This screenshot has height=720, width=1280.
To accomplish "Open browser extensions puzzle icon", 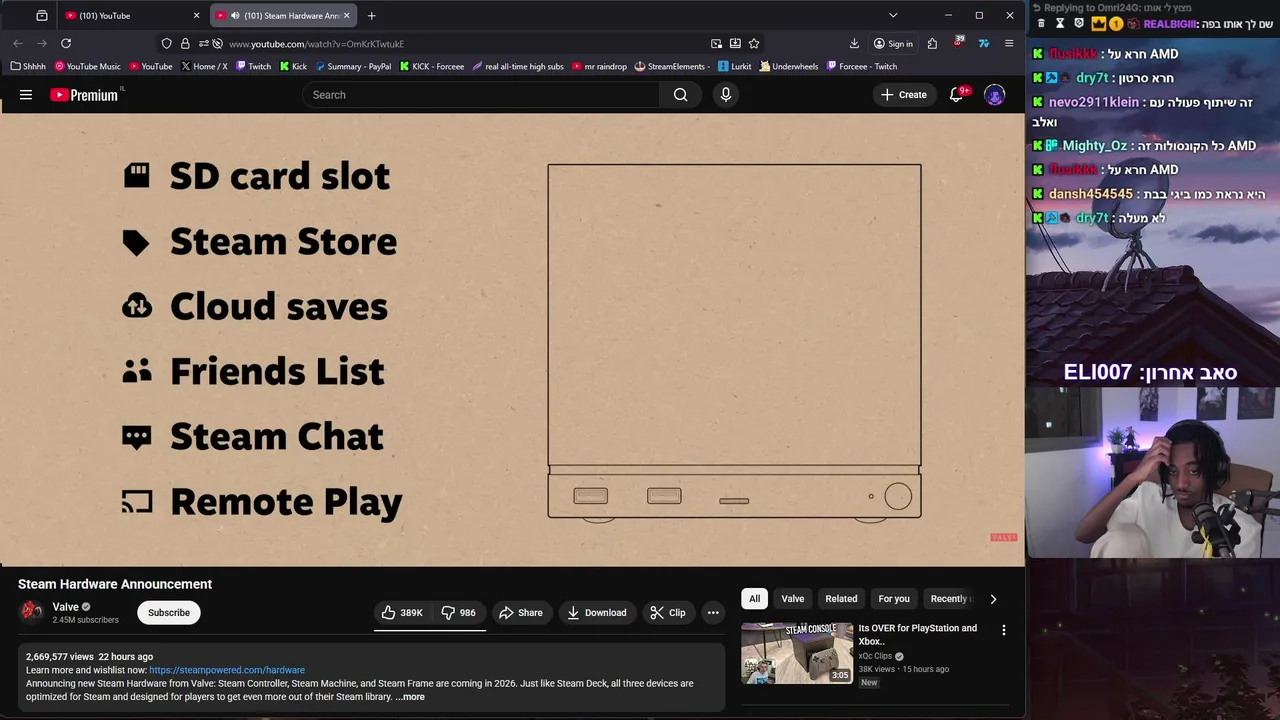I will click(932, 43).
